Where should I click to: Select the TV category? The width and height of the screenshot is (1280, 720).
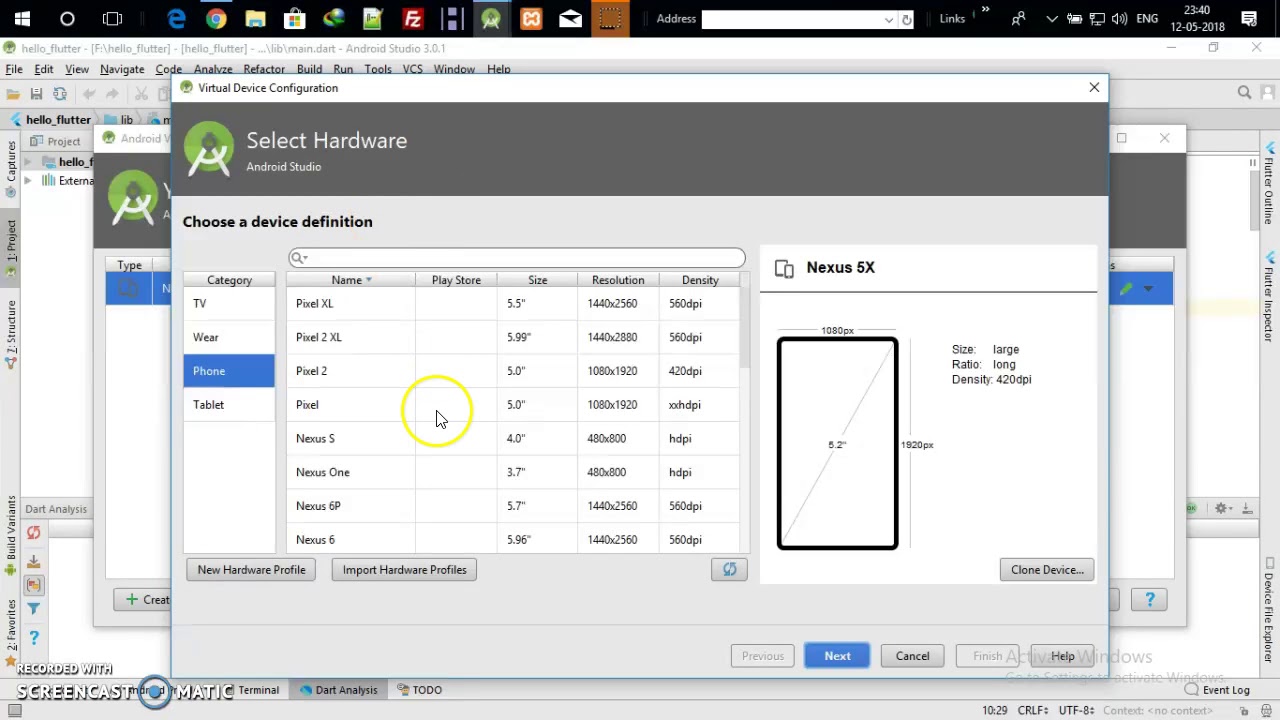[229, 303]
